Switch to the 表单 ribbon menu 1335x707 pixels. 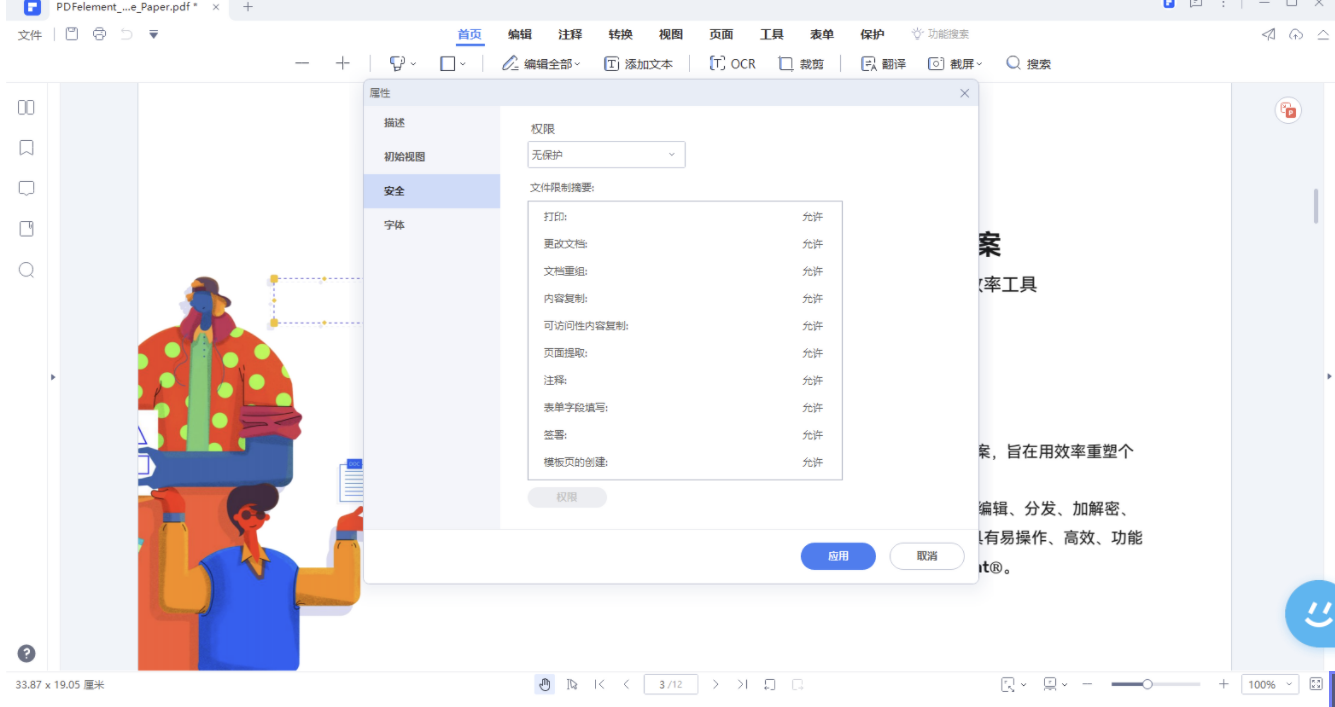tap(821, 33)
